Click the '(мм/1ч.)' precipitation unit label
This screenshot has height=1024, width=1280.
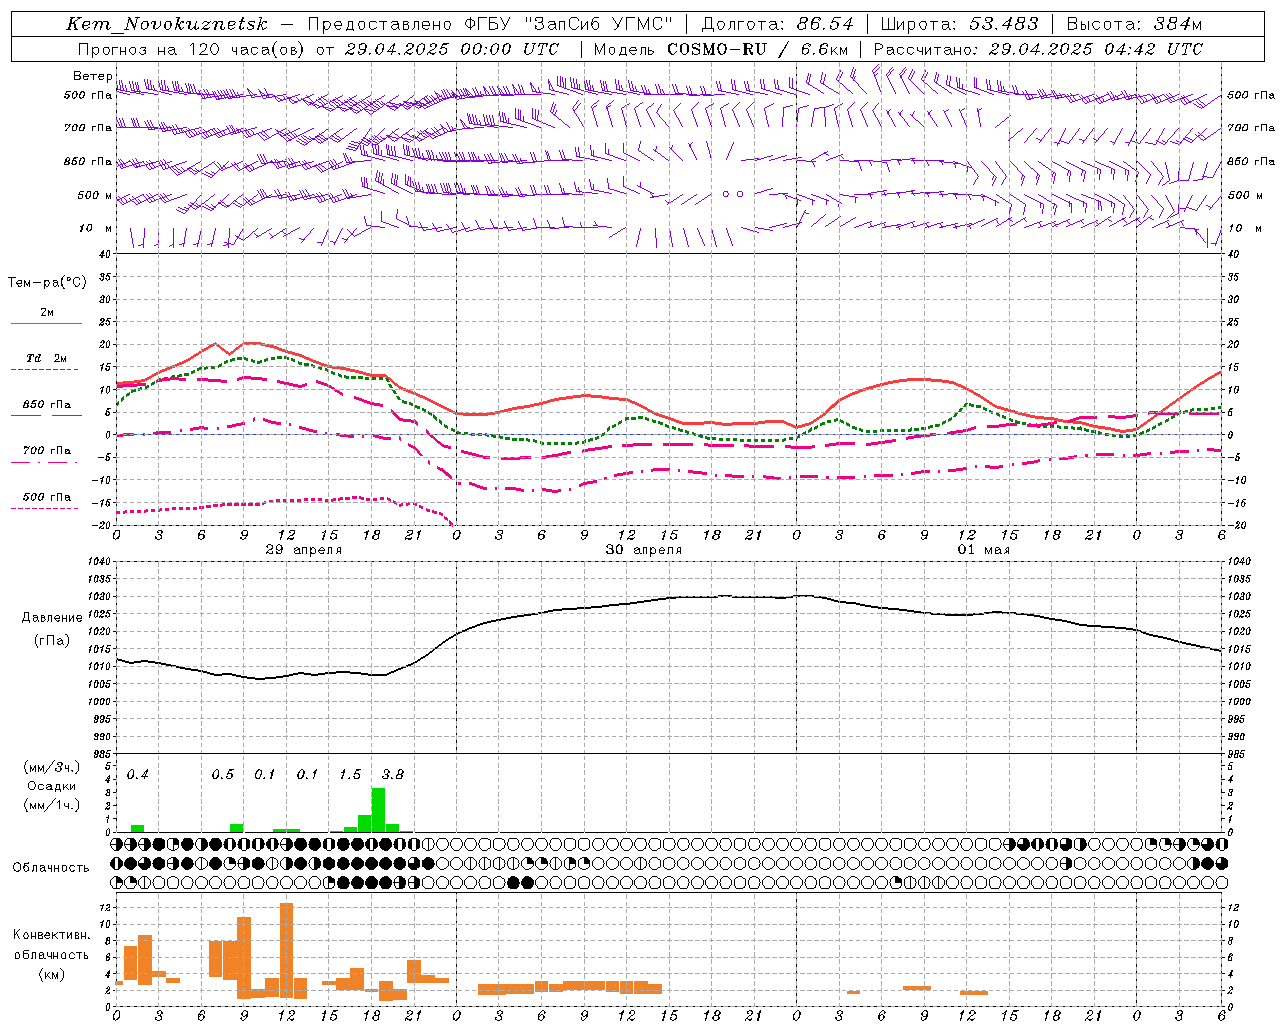point(51,805)
